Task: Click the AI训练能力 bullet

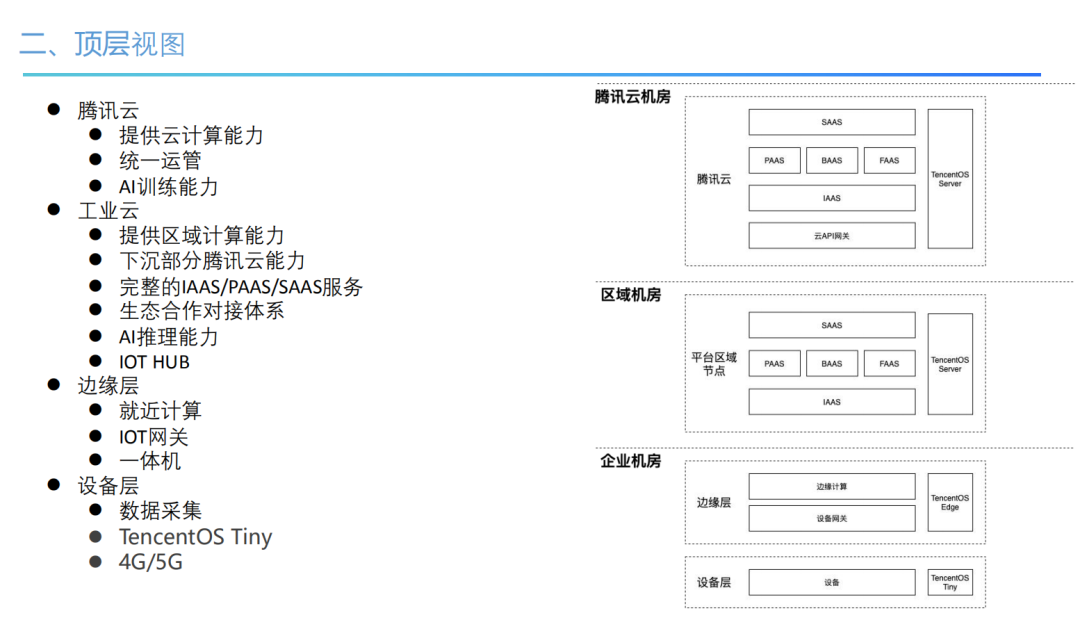Action: coord(168,187)
